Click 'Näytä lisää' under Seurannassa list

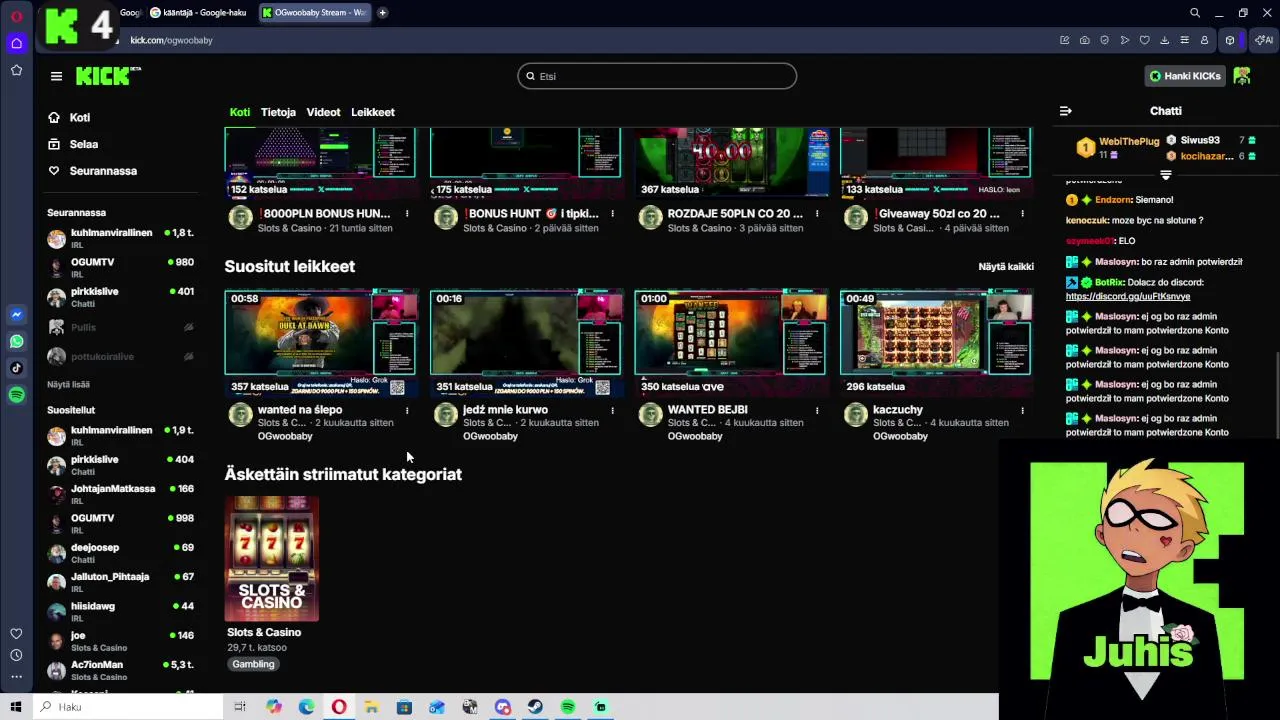point(68,384)
